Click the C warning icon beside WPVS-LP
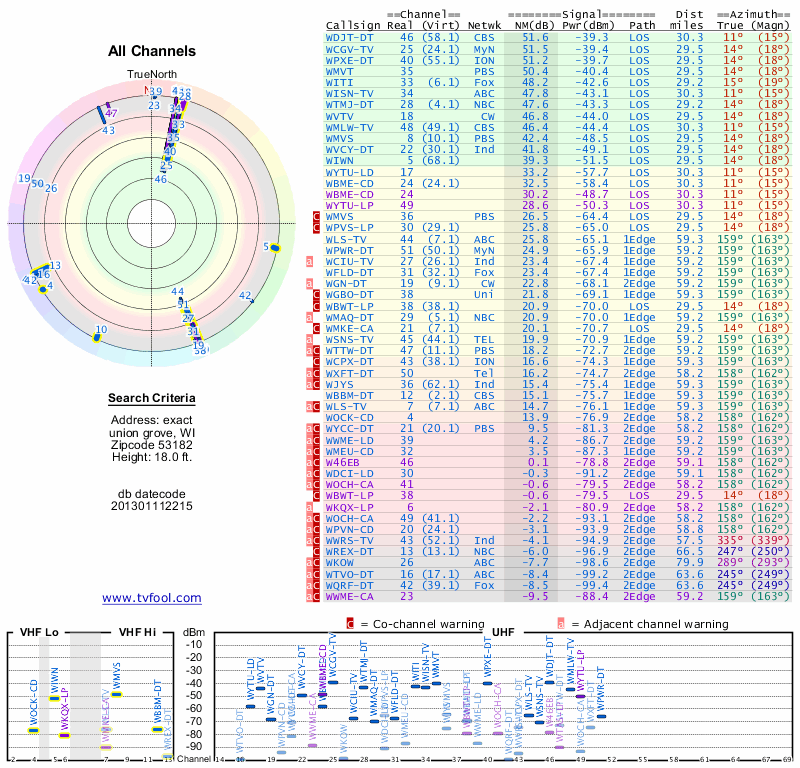This screenshot has height=768, width=800. [316, 228]
